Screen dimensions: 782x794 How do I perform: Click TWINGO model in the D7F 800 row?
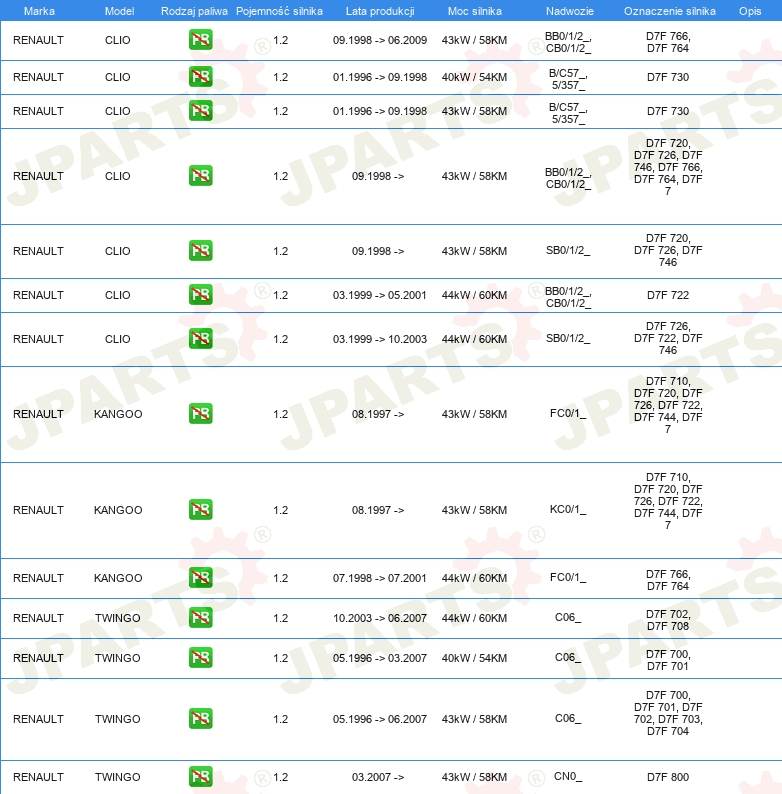118,777
